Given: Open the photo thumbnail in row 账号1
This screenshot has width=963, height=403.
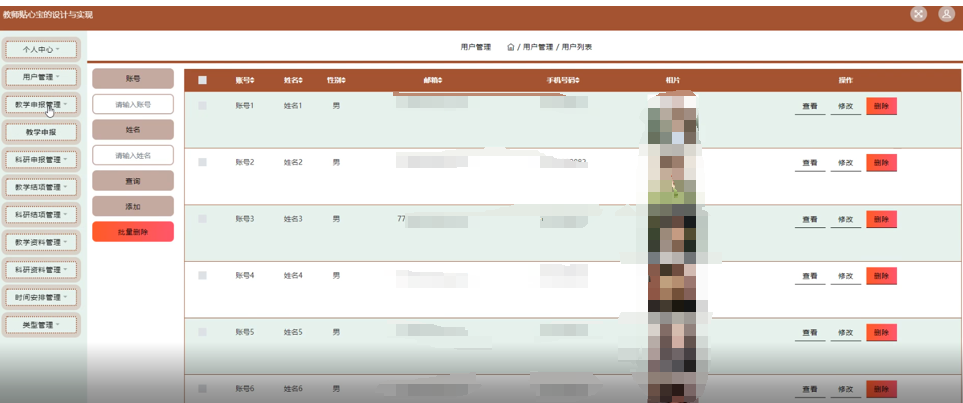Looking at the screenshot, I should pos(673,120).
